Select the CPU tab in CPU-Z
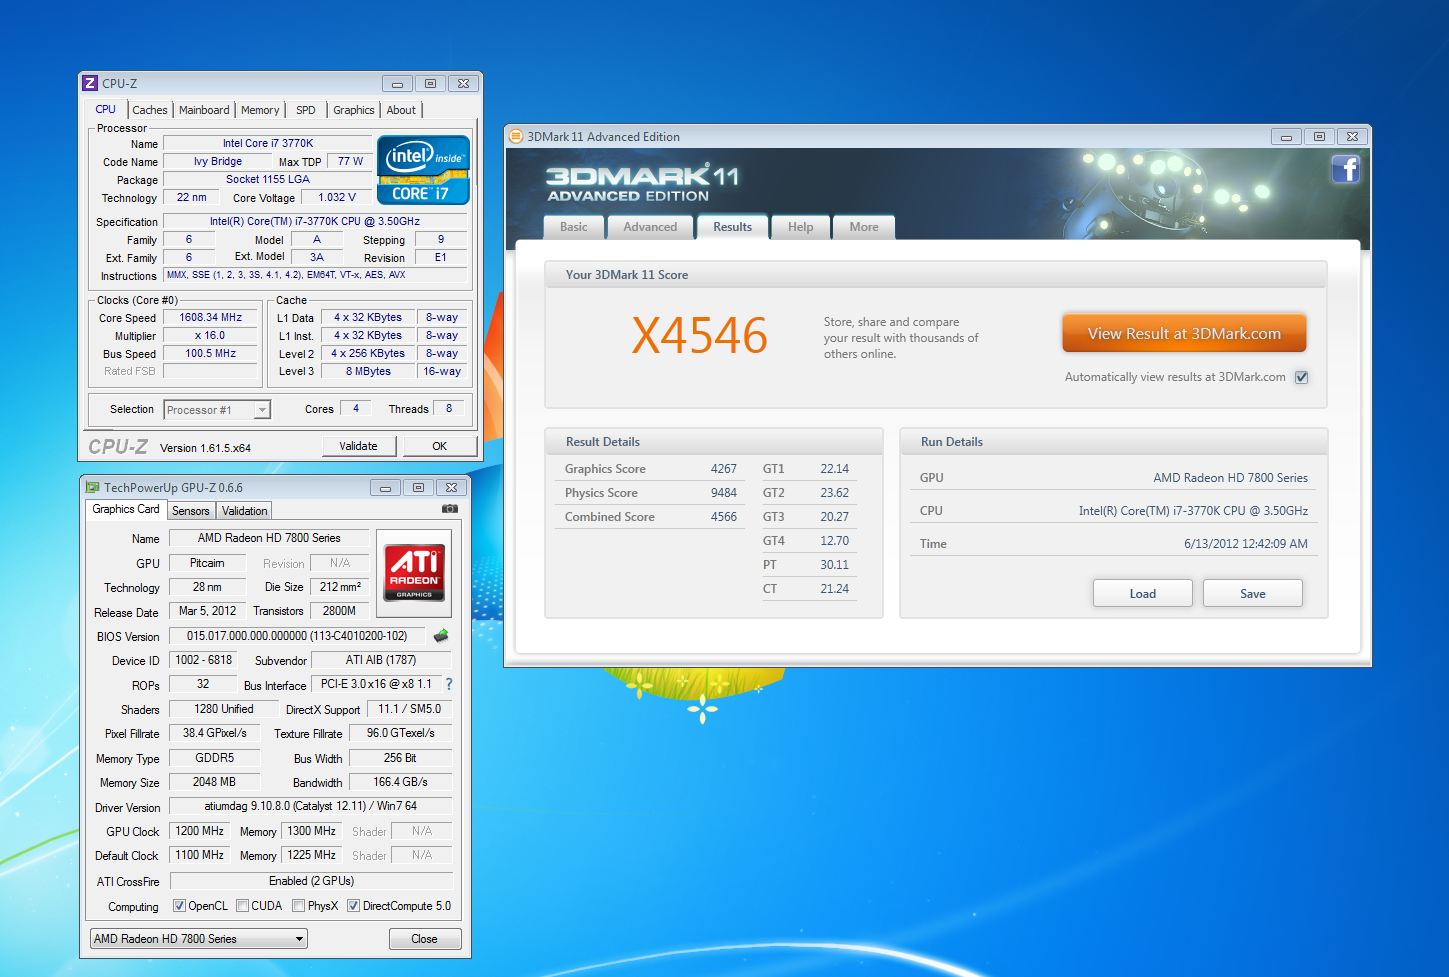 tap(106, 109)
